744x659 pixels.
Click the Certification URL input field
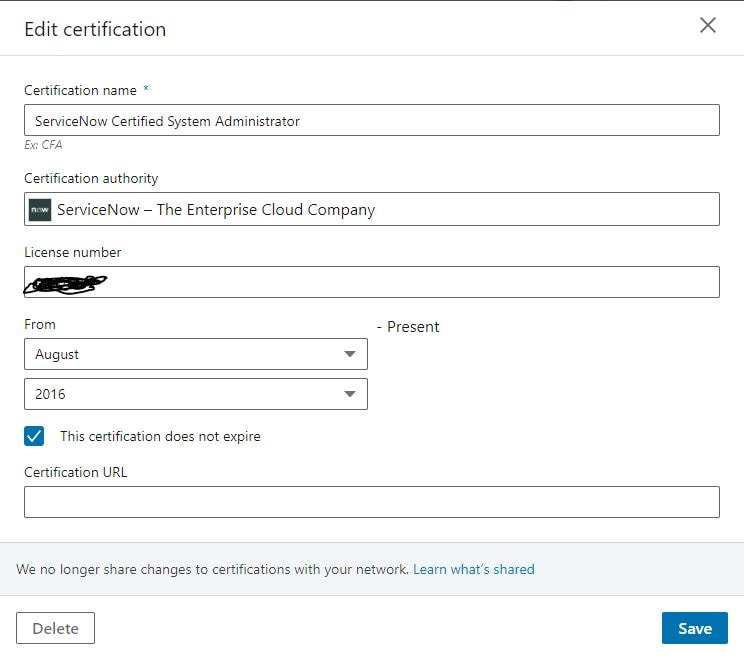point(372,501)
